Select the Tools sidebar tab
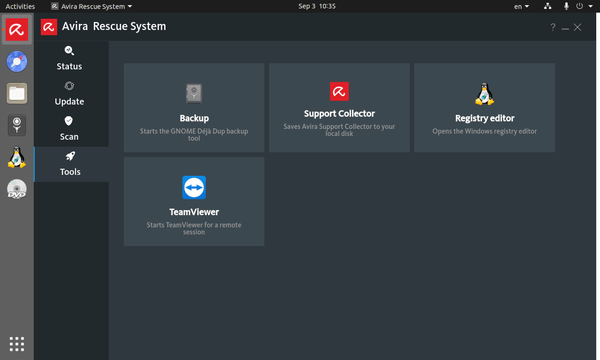 click(71, 165)
